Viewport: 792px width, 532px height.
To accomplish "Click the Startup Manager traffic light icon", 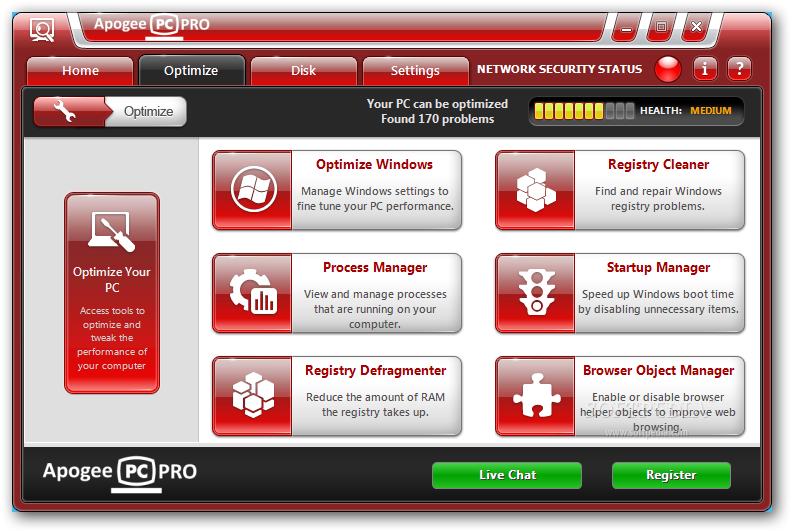I will point(536,293).
